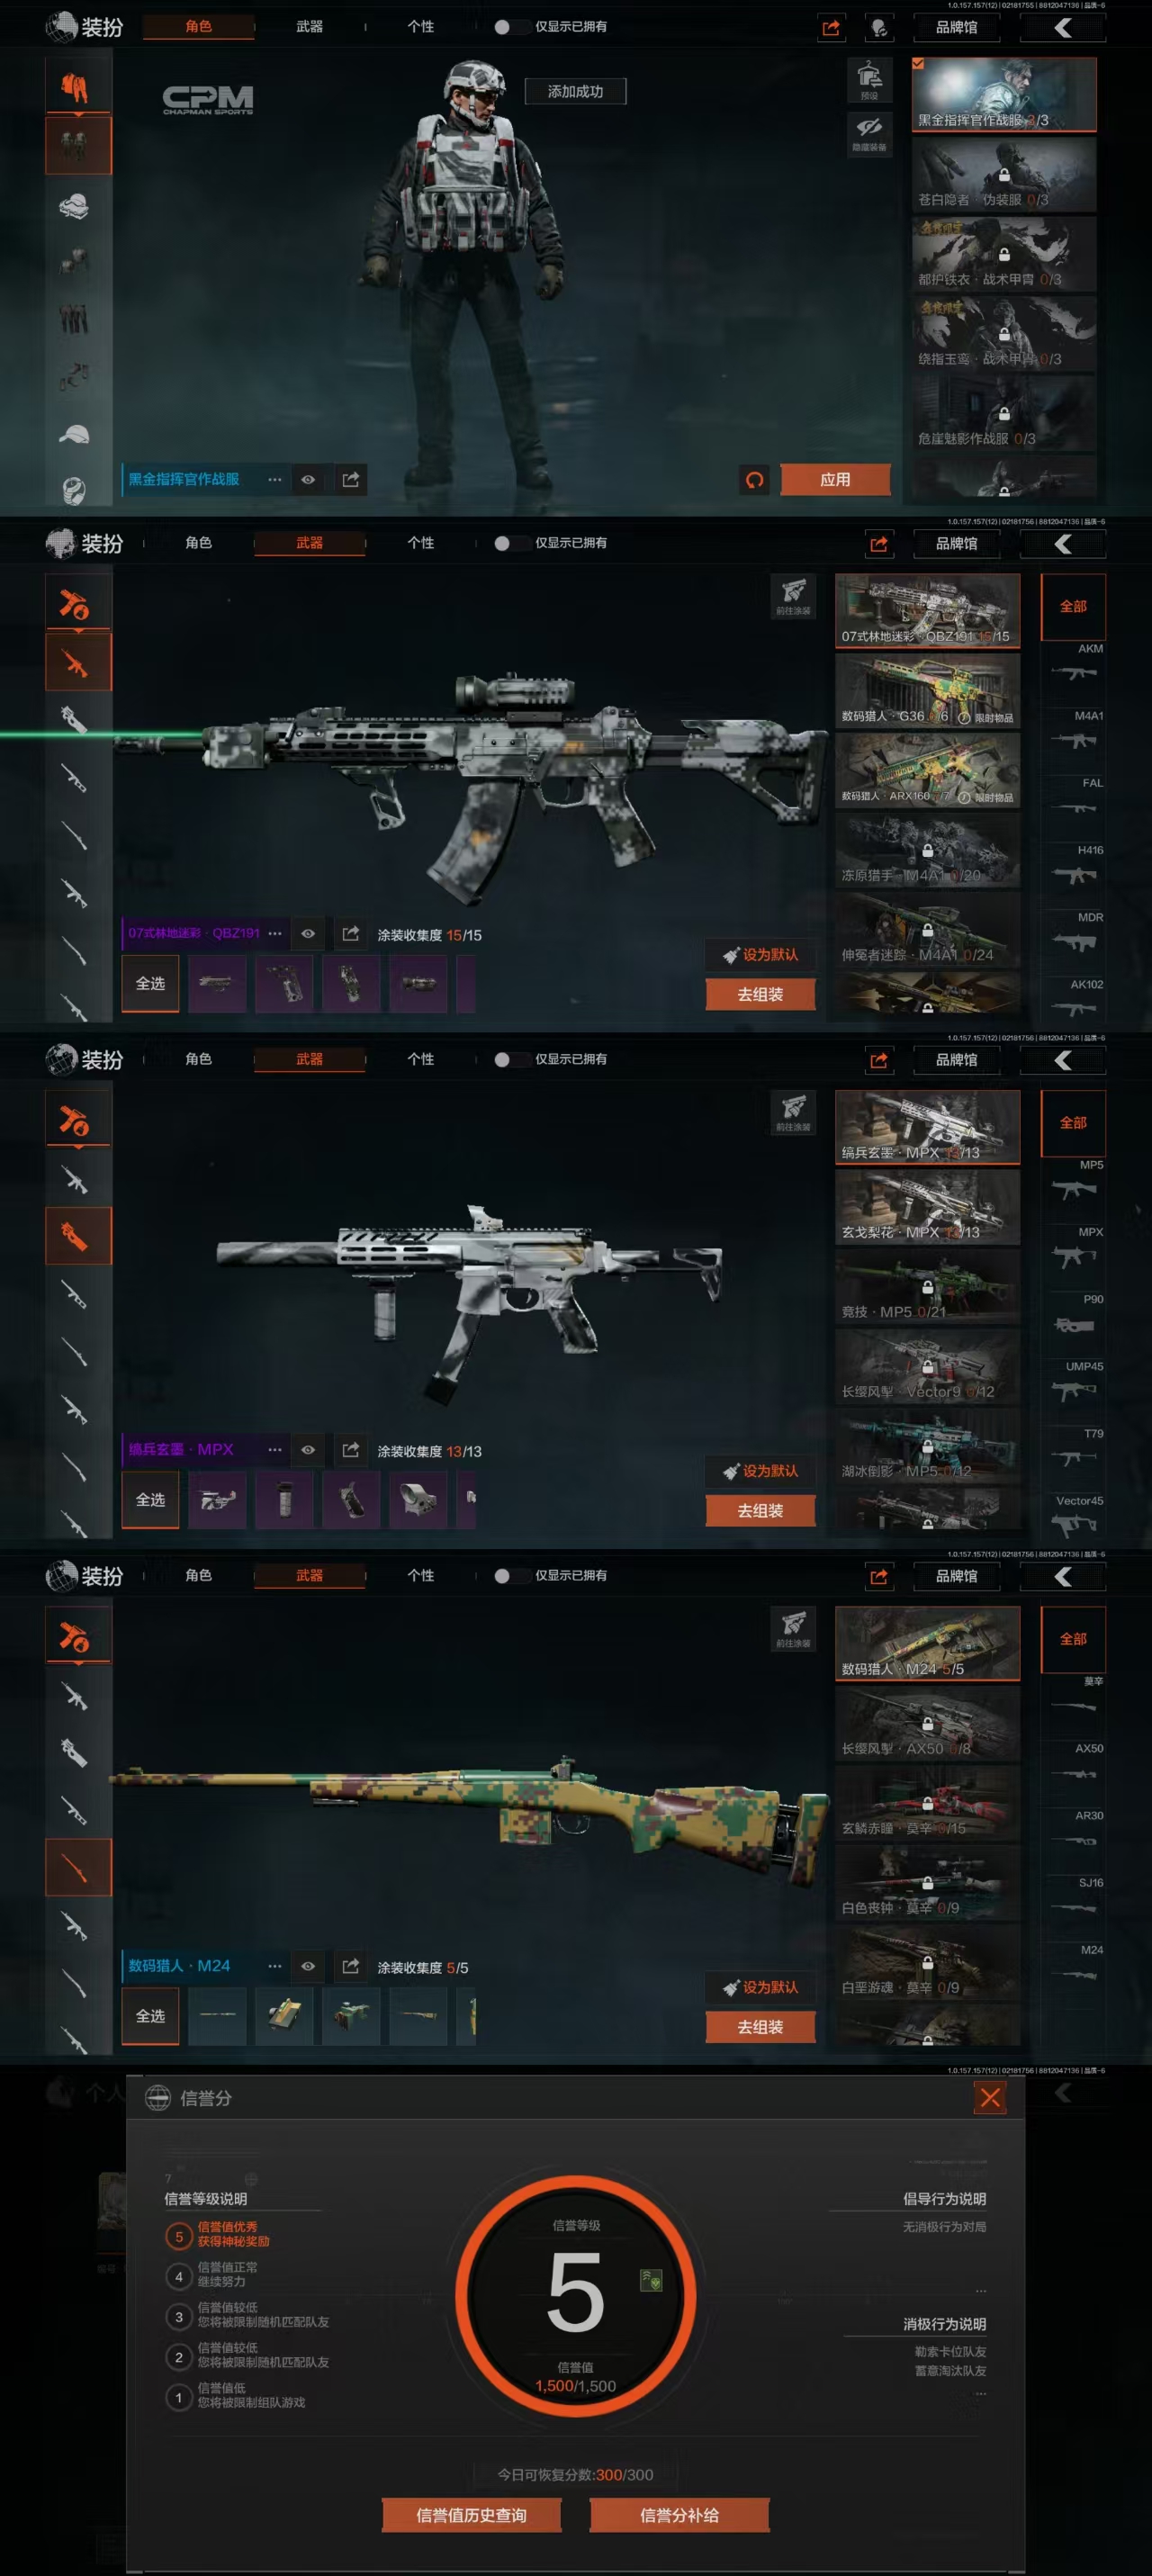The image size is (1152, 2576).
Task: Toggle eye preview for 数码猎人 · M24
Action: click(308, 1966)
